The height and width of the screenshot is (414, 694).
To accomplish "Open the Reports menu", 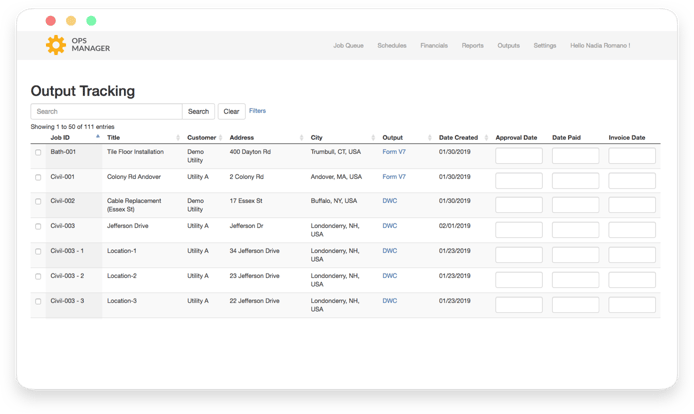I will click(472, 46).
